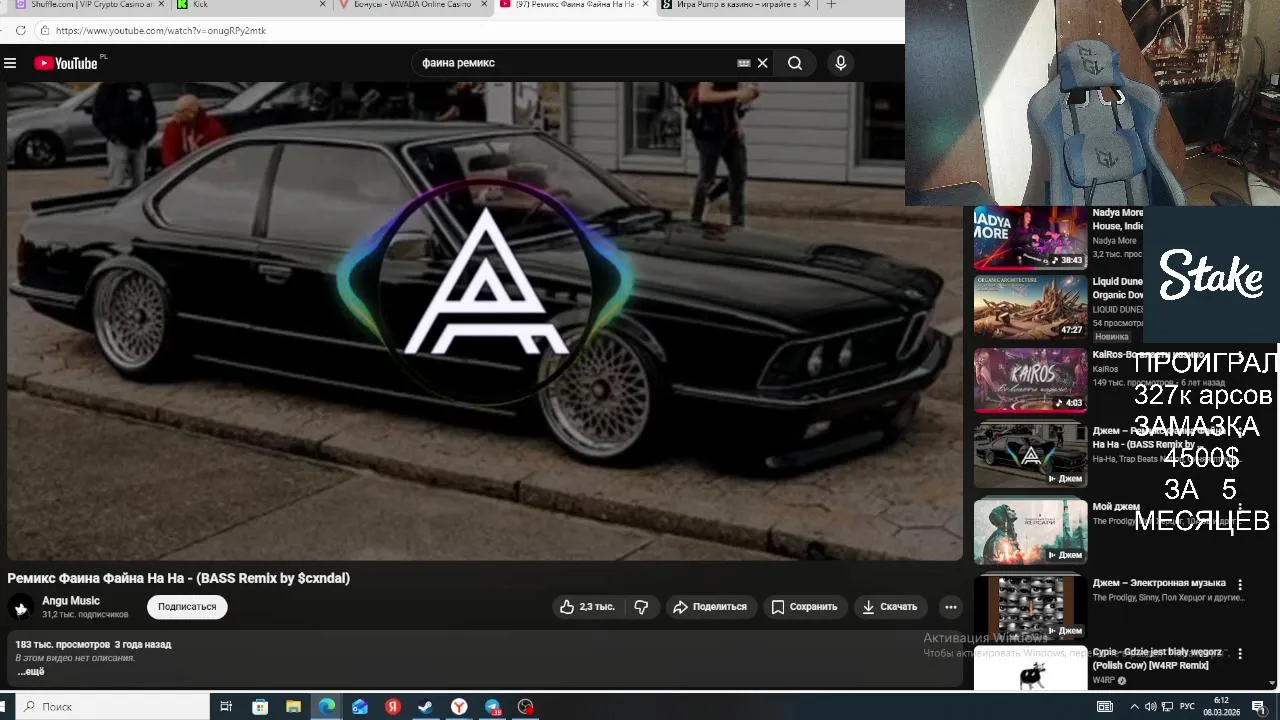Share the video via Поделиться
This screenshot has height=720, width=1280.
710,607
